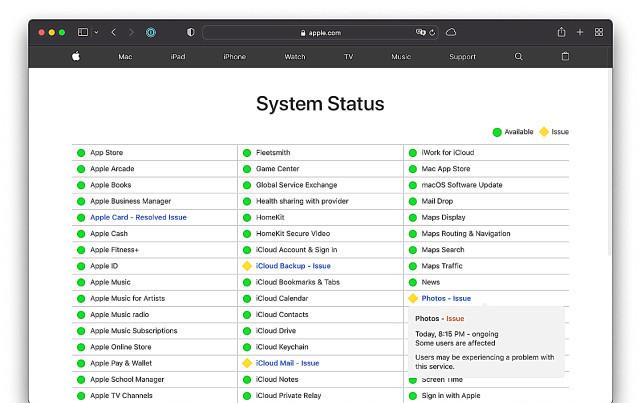The height and width of the screenshot is (403, 641).
Task: Open the Photos - Issue link
Action: pyautogui.click(x=446, y=298)
